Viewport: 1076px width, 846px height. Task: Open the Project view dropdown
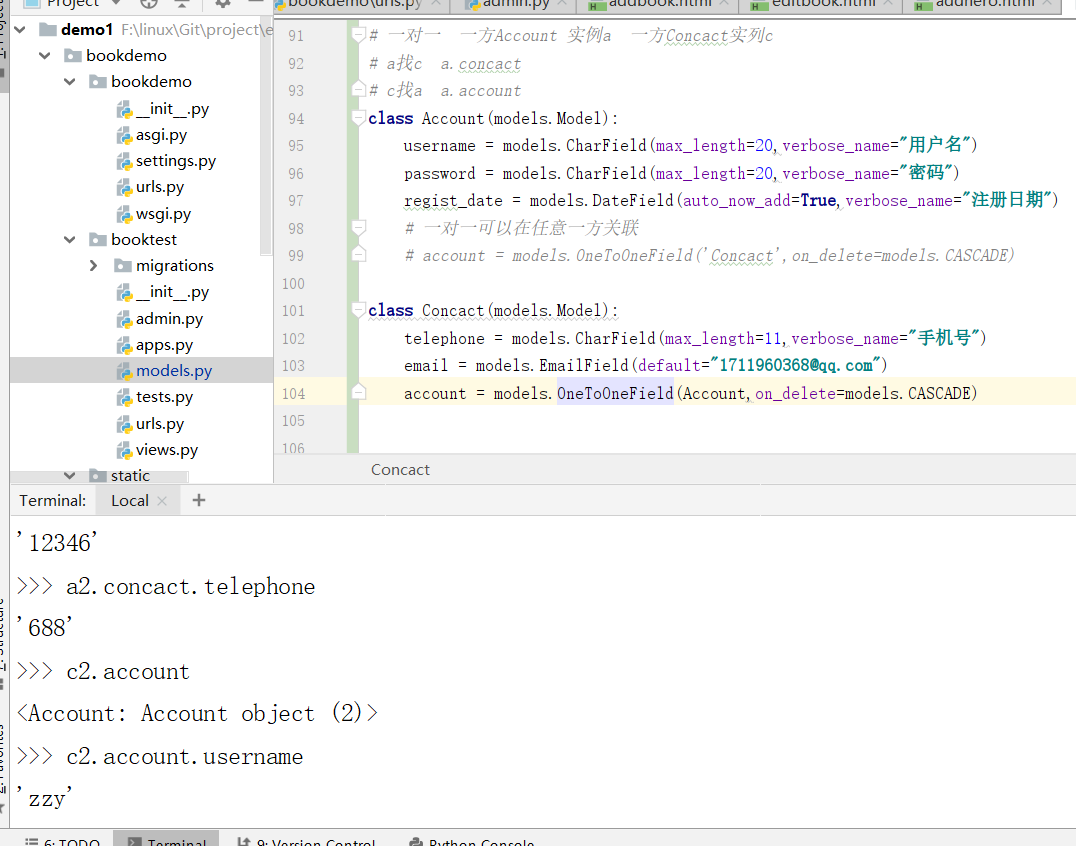(117, 3)
